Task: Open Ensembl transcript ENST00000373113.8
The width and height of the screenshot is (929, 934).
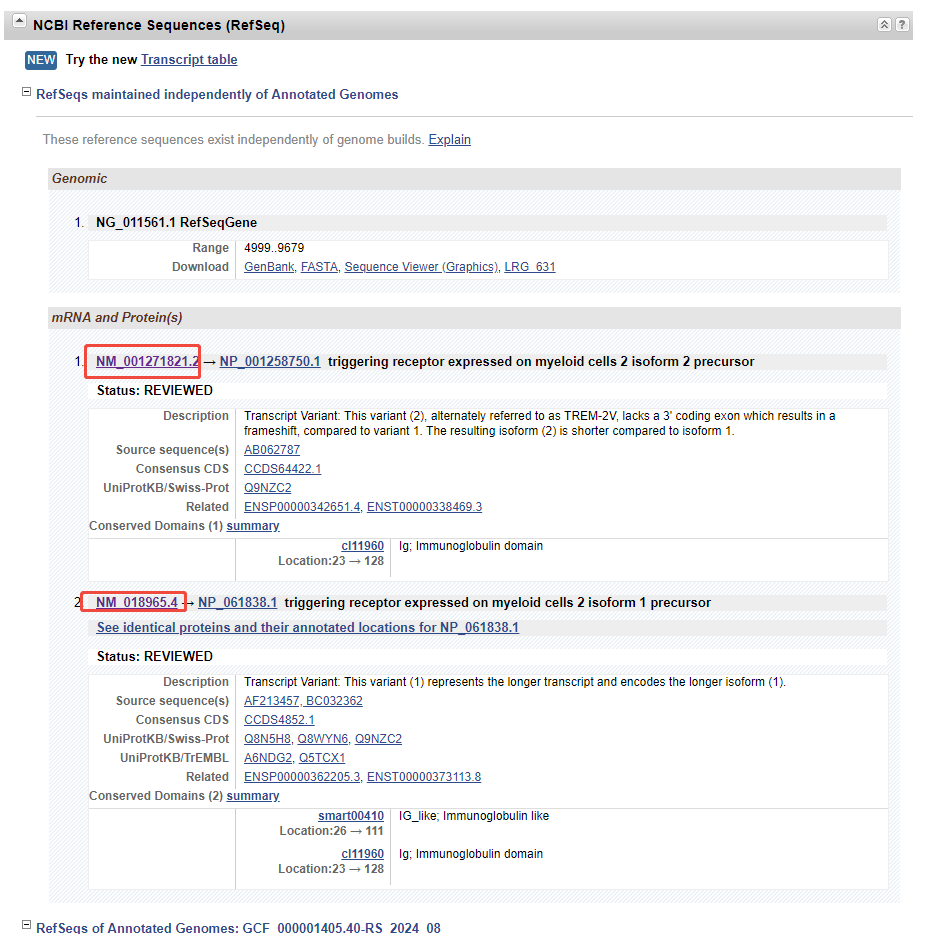Action: coord(423,777)
